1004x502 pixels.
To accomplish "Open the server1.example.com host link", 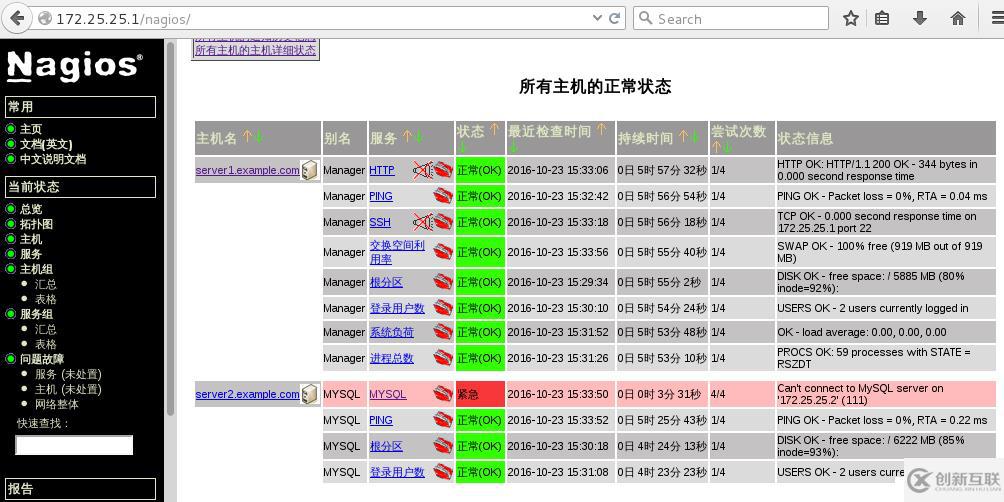I will coord(247,170).
